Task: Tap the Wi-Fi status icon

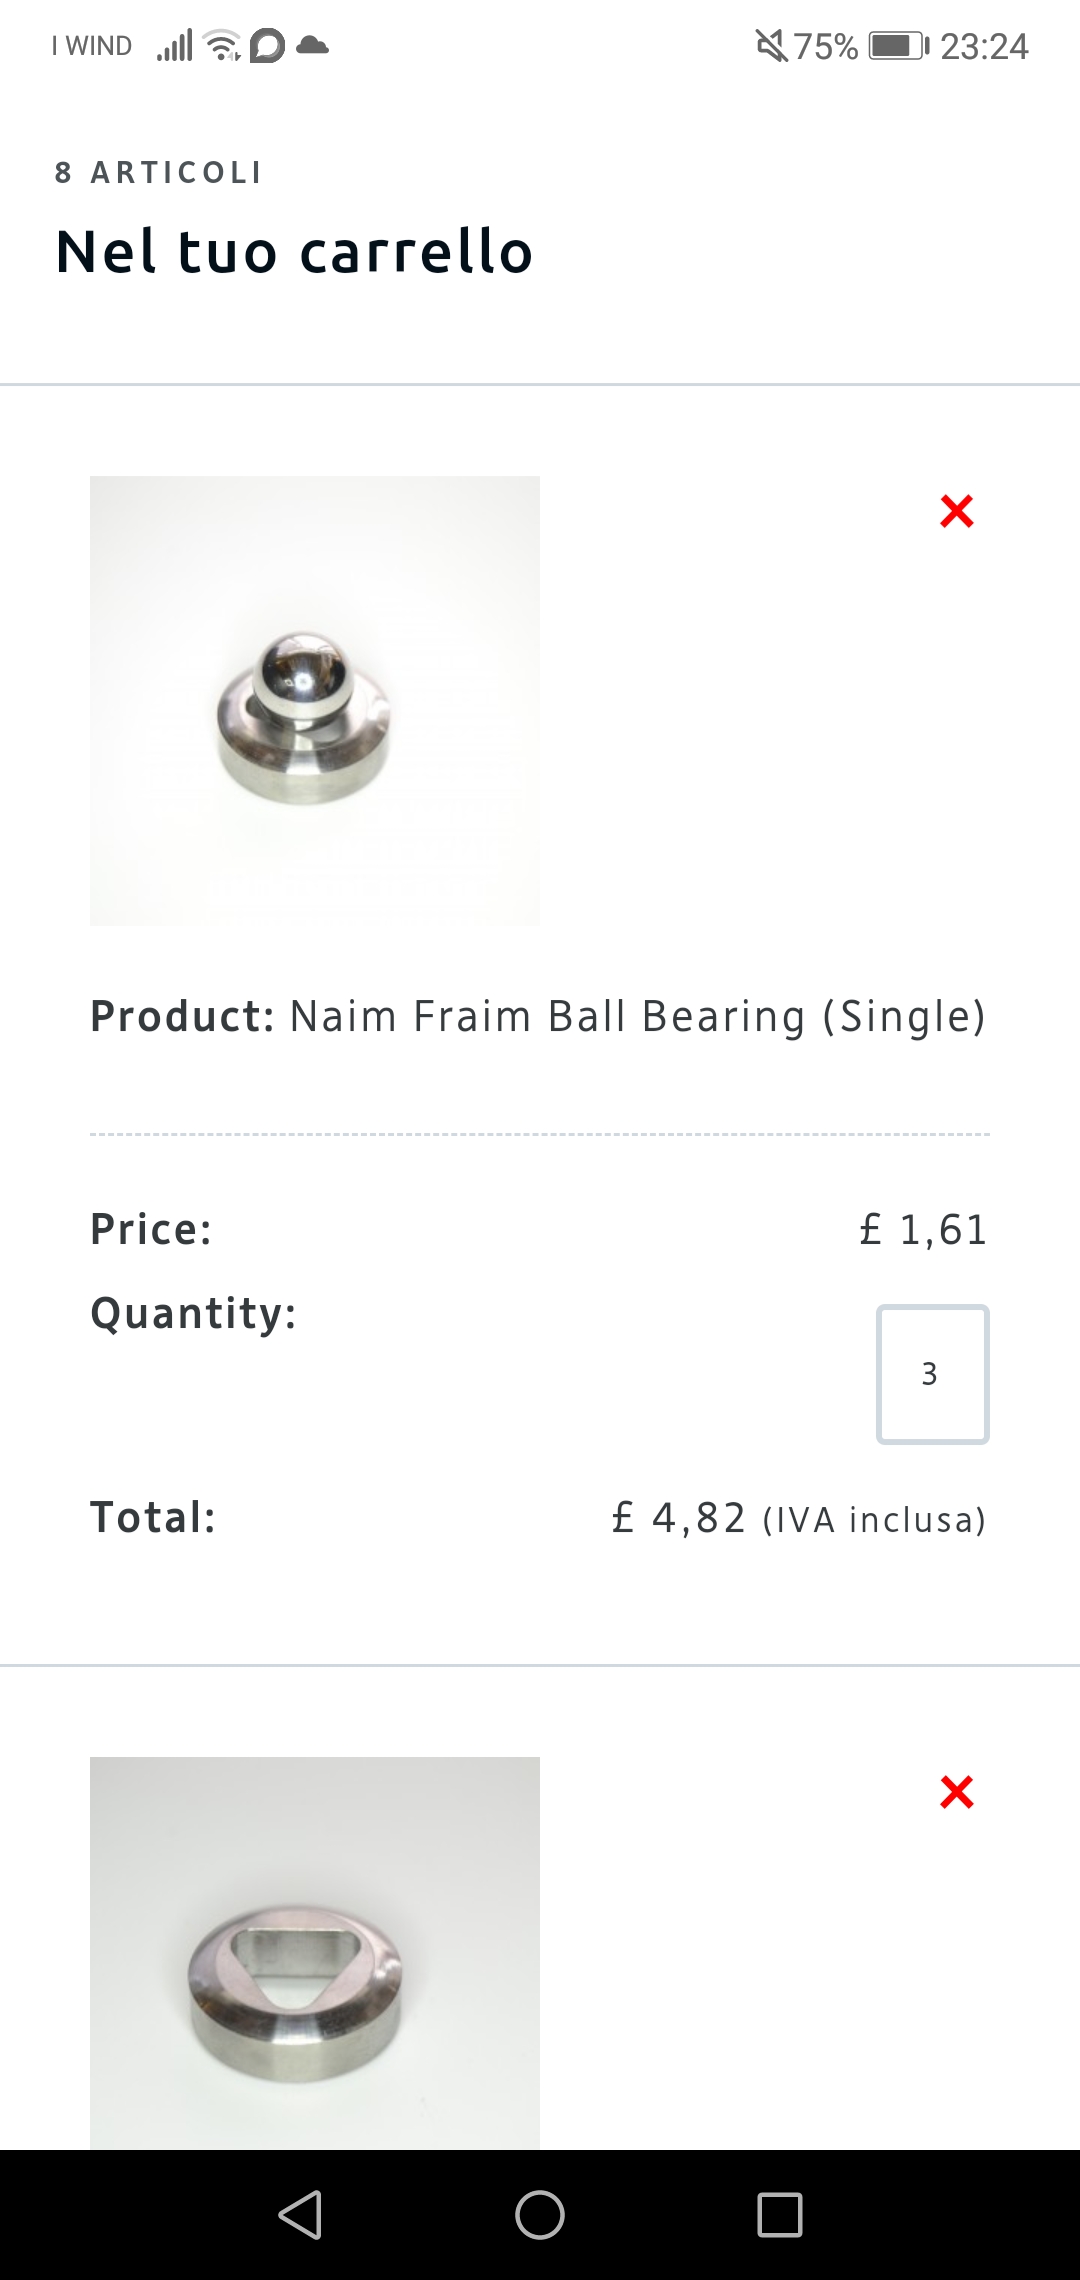Action: (222, 45)
